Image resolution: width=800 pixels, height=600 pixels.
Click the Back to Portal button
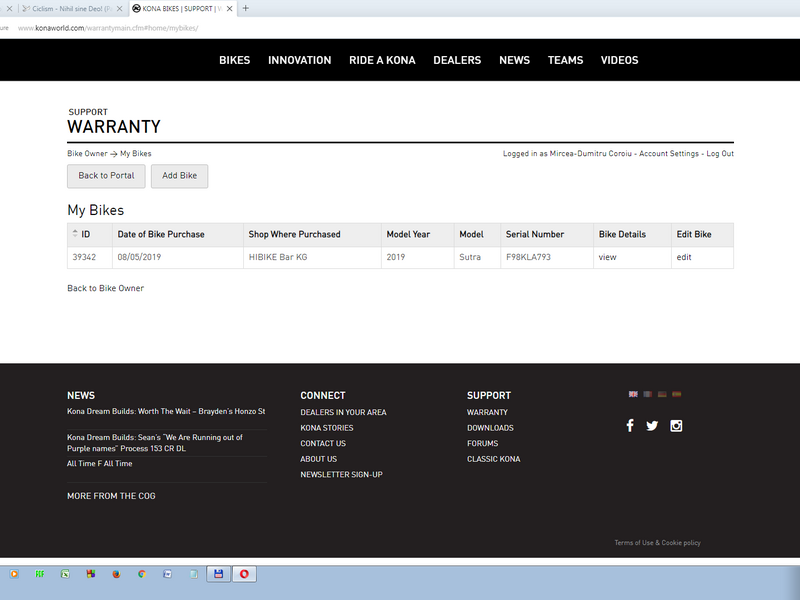click(x=106, y=176)
